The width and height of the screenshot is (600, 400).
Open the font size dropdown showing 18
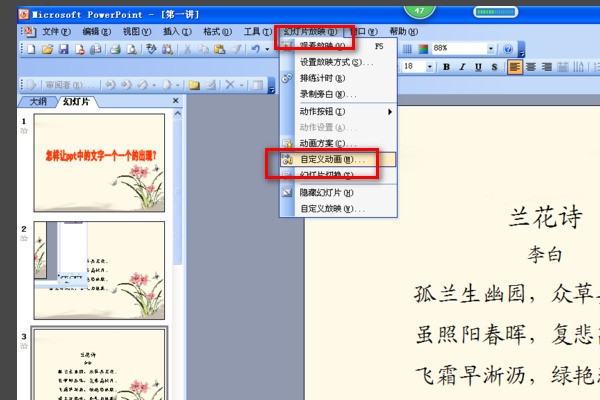click(430, 67)
